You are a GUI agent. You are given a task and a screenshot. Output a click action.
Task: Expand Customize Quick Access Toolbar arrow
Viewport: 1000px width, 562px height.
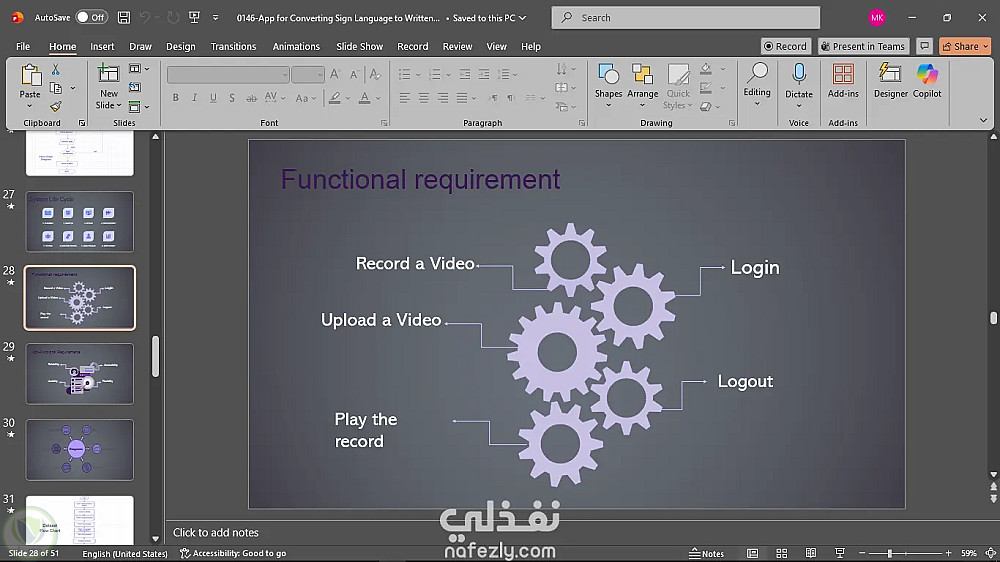216,18
